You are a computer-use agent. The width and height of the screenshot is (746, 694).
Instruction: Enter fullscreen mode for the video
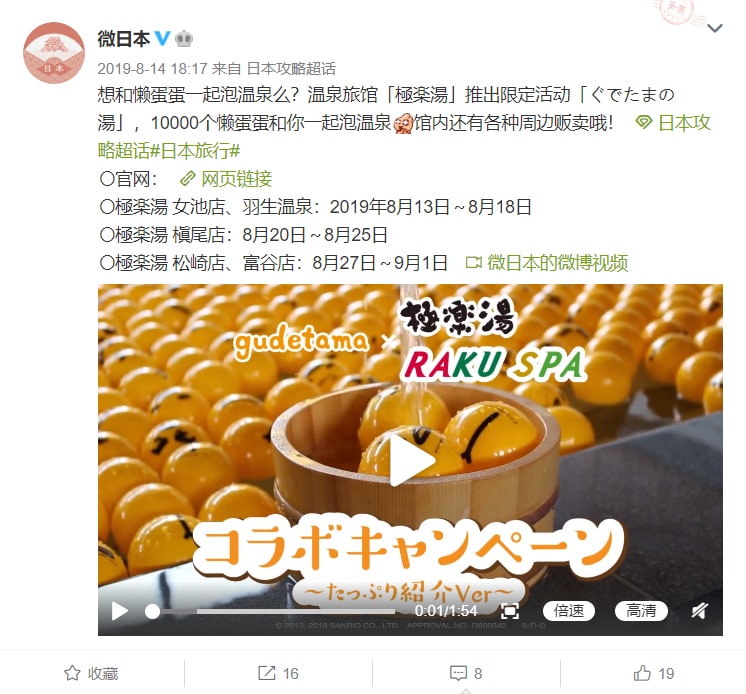pyautogui.click(x=510, y=611)
